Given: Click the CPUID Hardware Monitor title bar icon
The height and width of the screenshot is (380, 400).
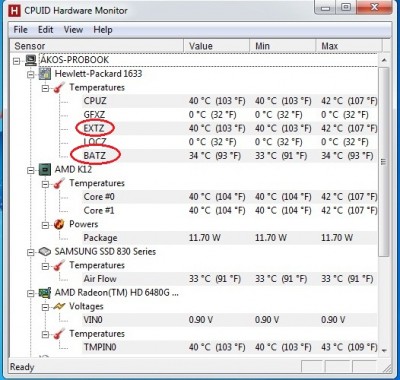Looking at the screenshot, I should pyautogui.click(x=14, y=11).
